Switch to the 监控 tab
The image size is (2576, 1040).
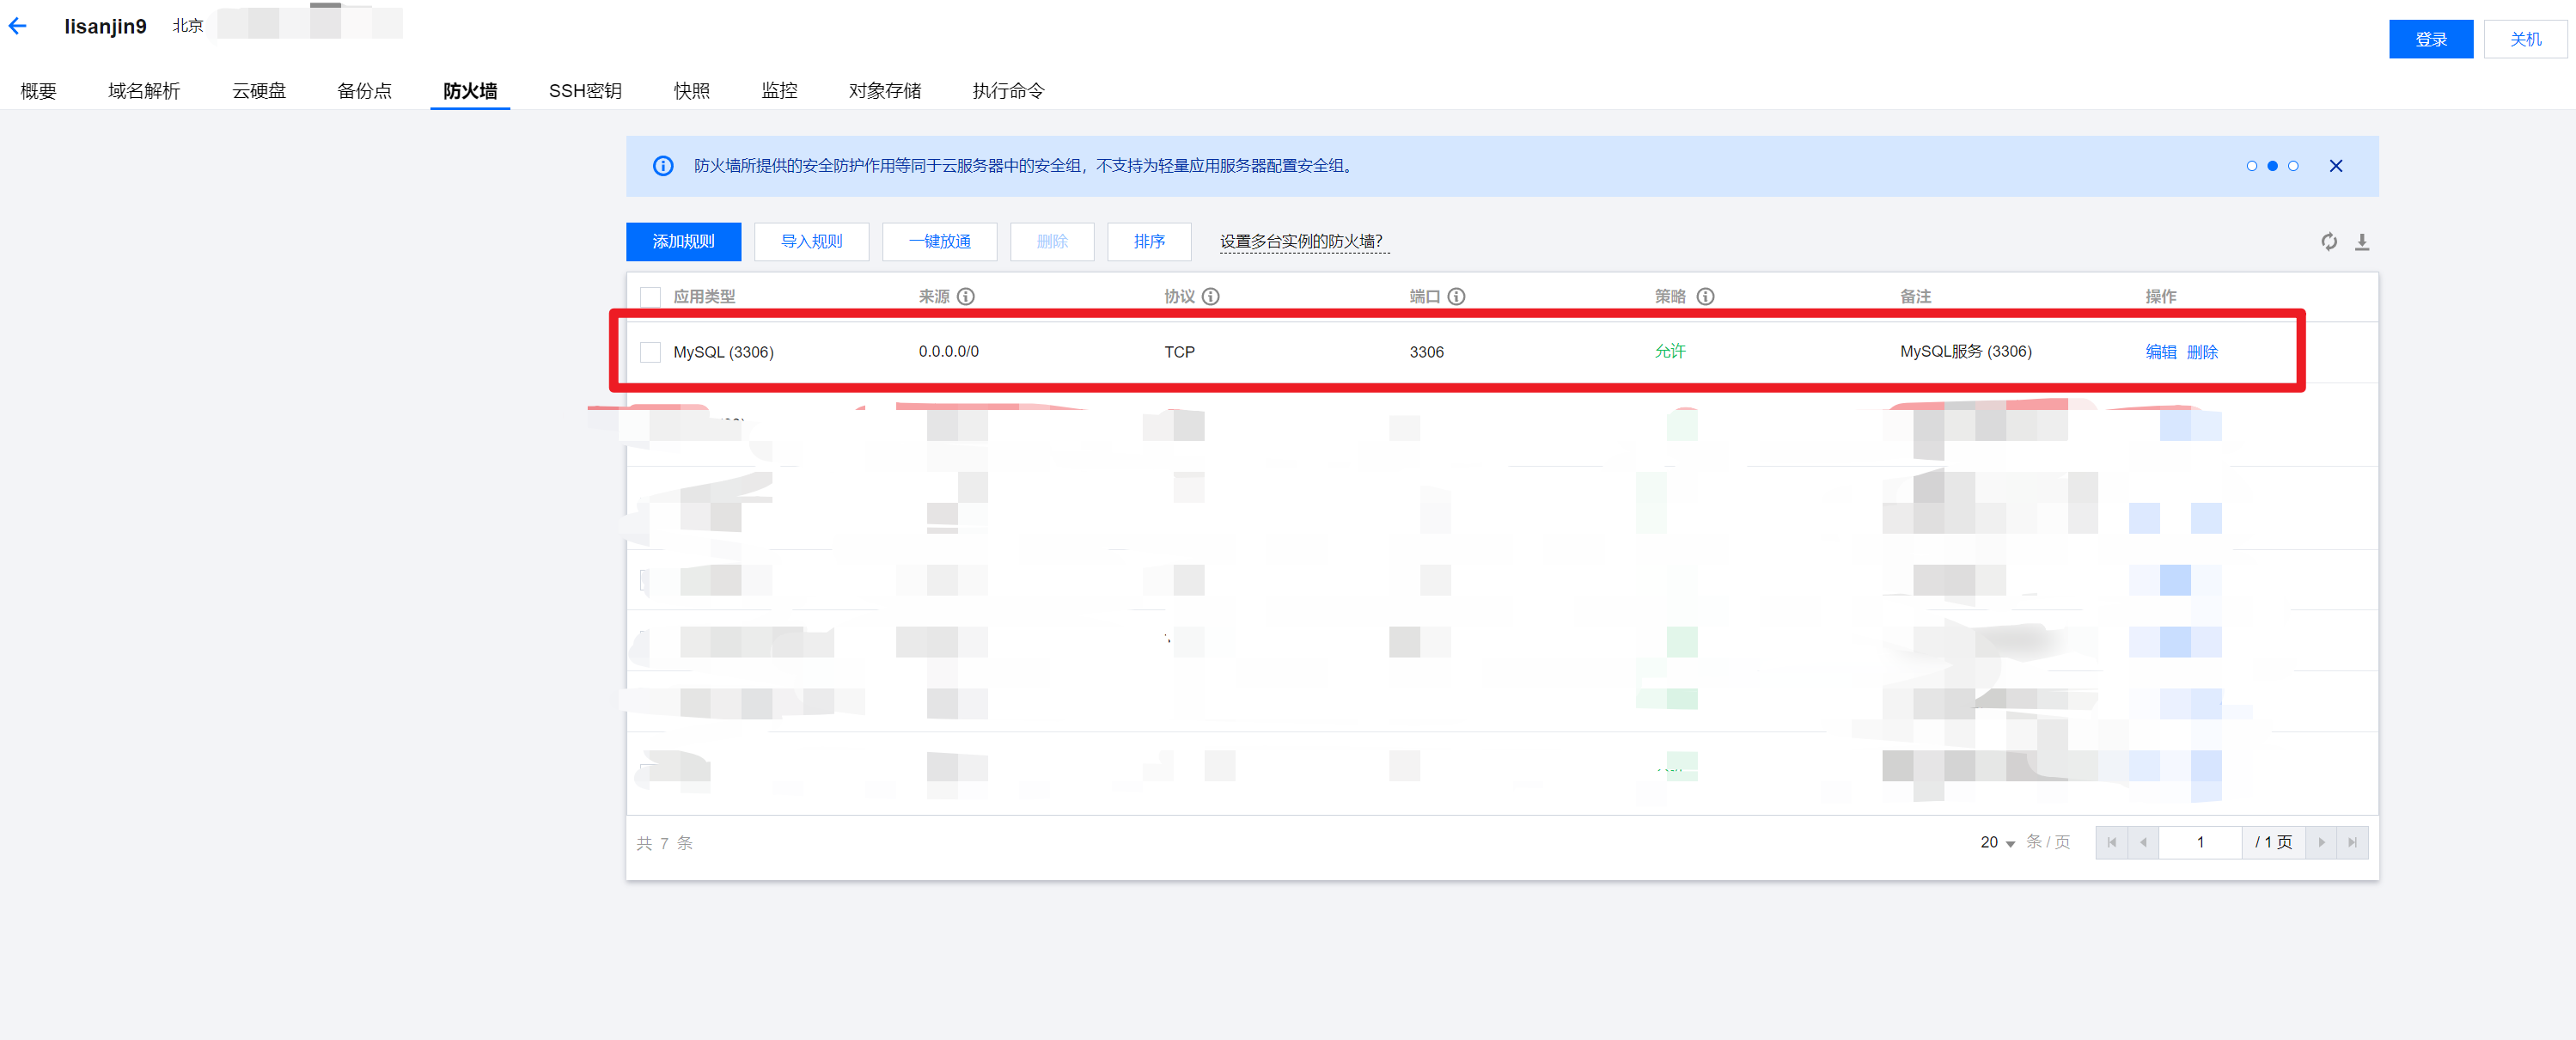[779, 91]
